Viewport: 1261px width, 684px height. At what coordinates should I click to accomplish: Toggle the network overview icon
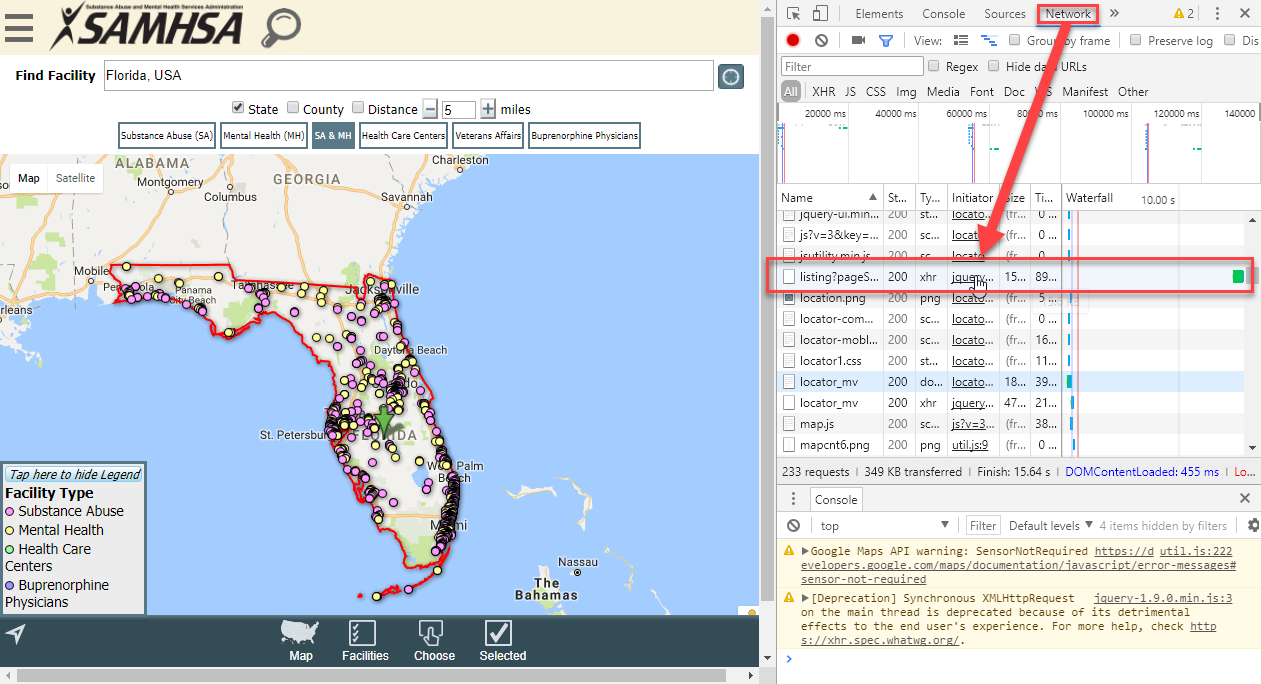989,40
